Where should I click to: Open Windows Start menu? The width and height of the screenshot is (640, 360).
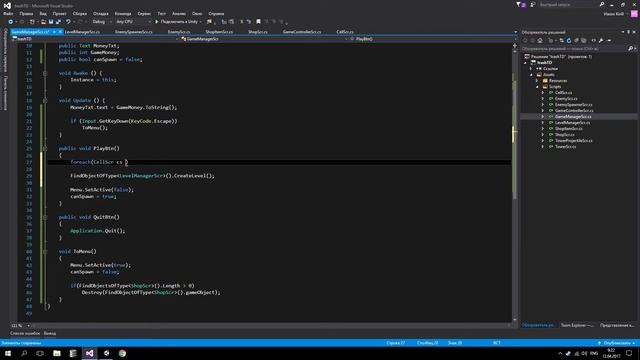tap(8, 353)
